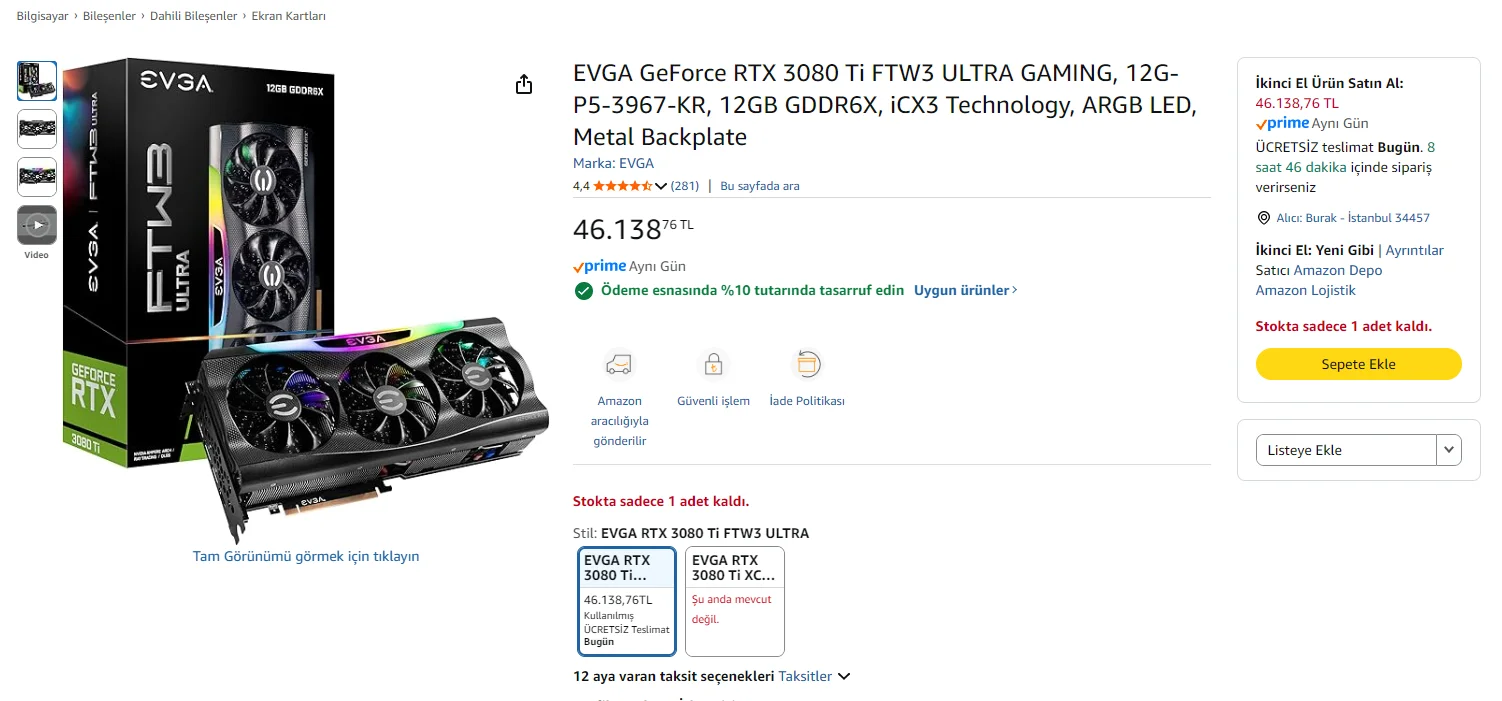Select the second graphics card thumbnail

pos(37,129)
